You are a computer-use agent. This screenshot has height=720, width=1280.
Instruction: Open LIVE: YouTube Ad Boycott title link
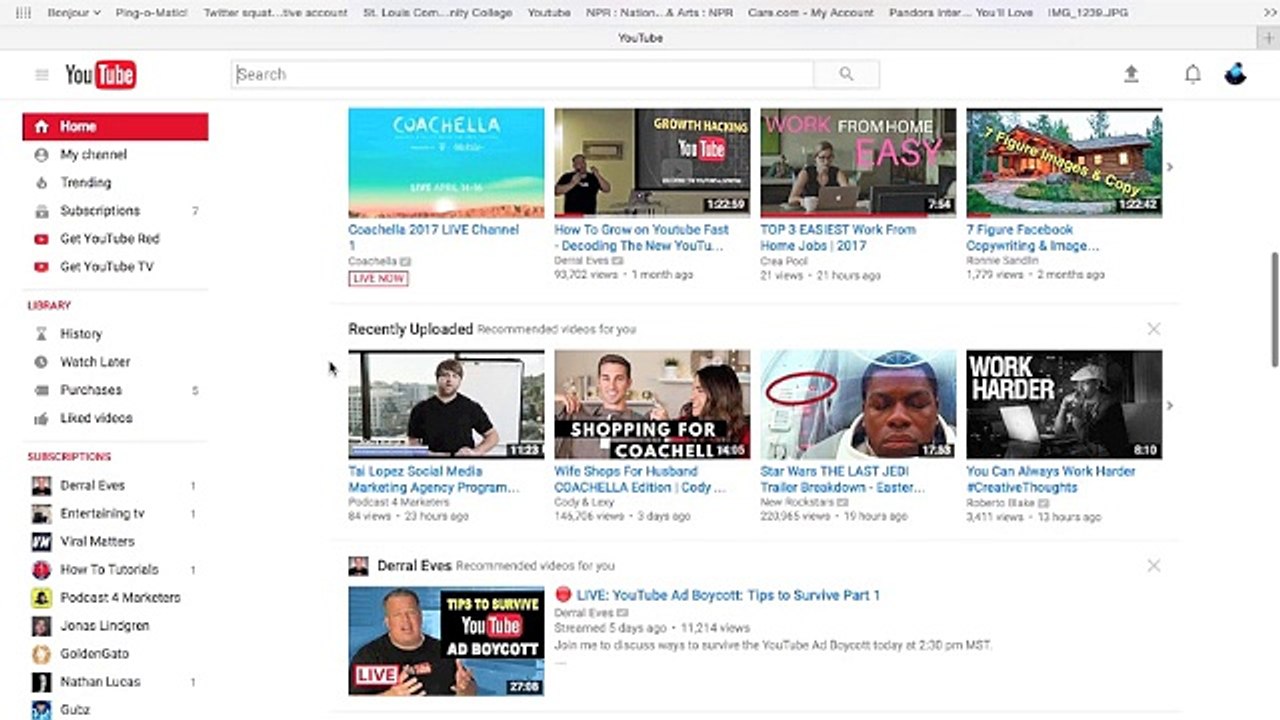click(728, 595)
